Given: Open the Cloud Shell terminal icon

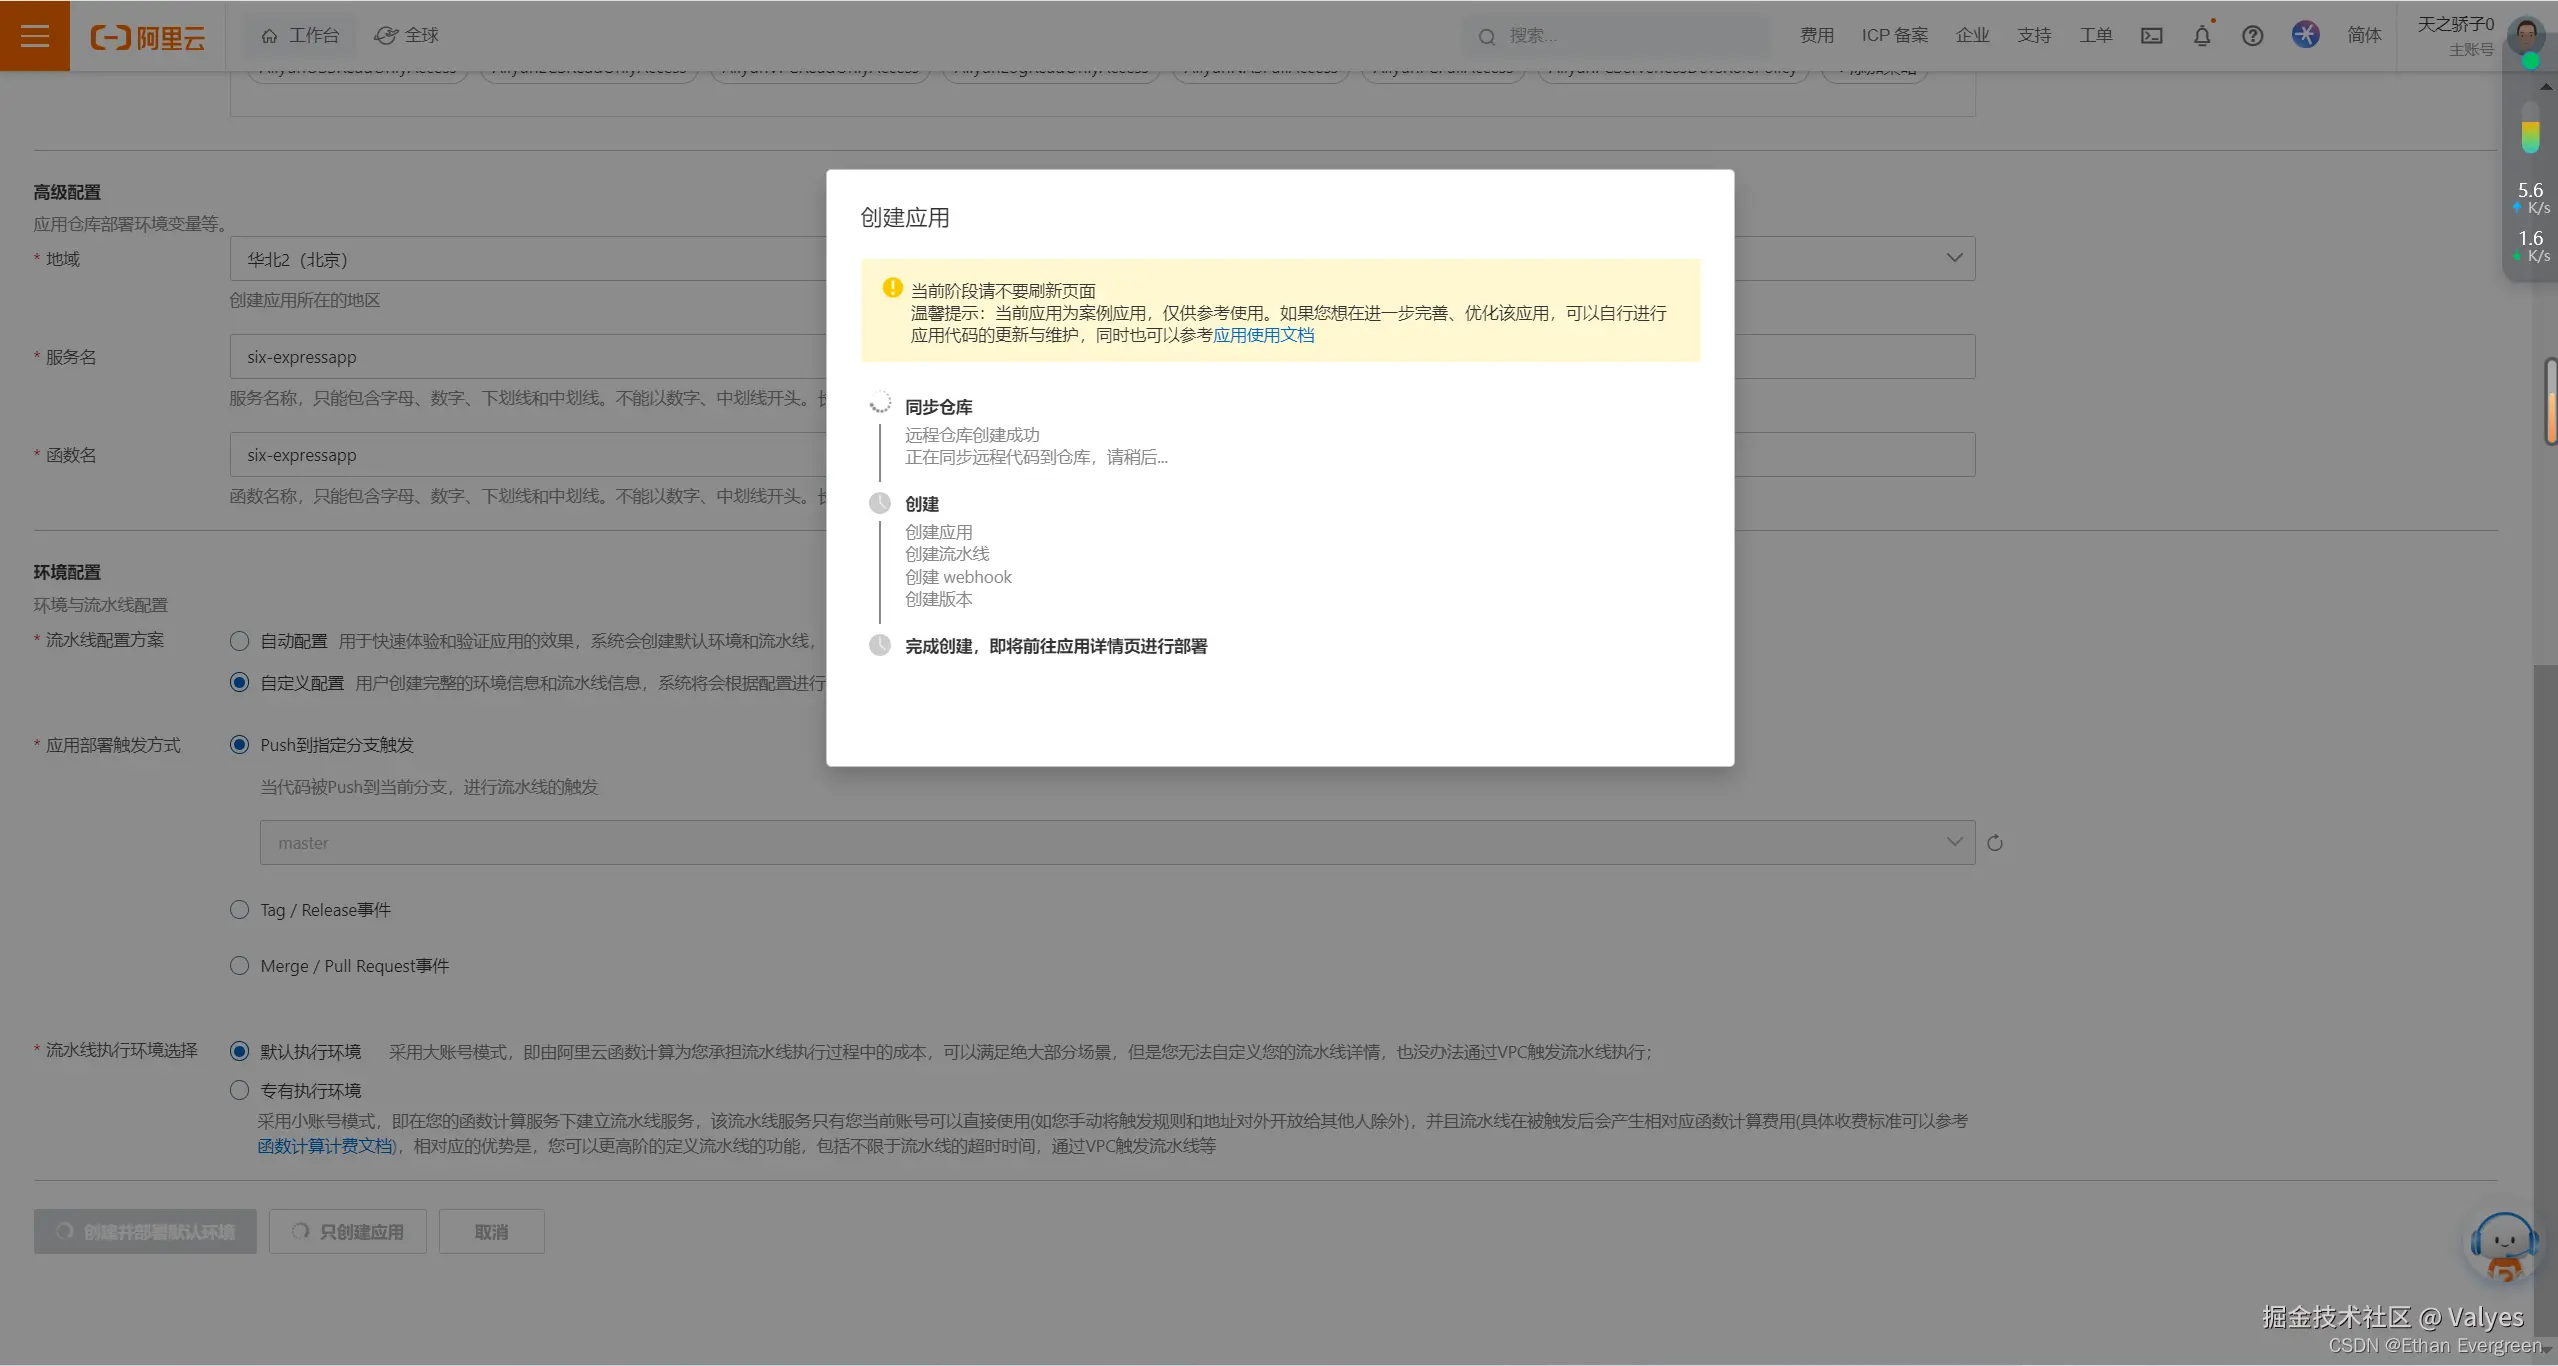Looking at the screenshot, I should (2151, 36).
